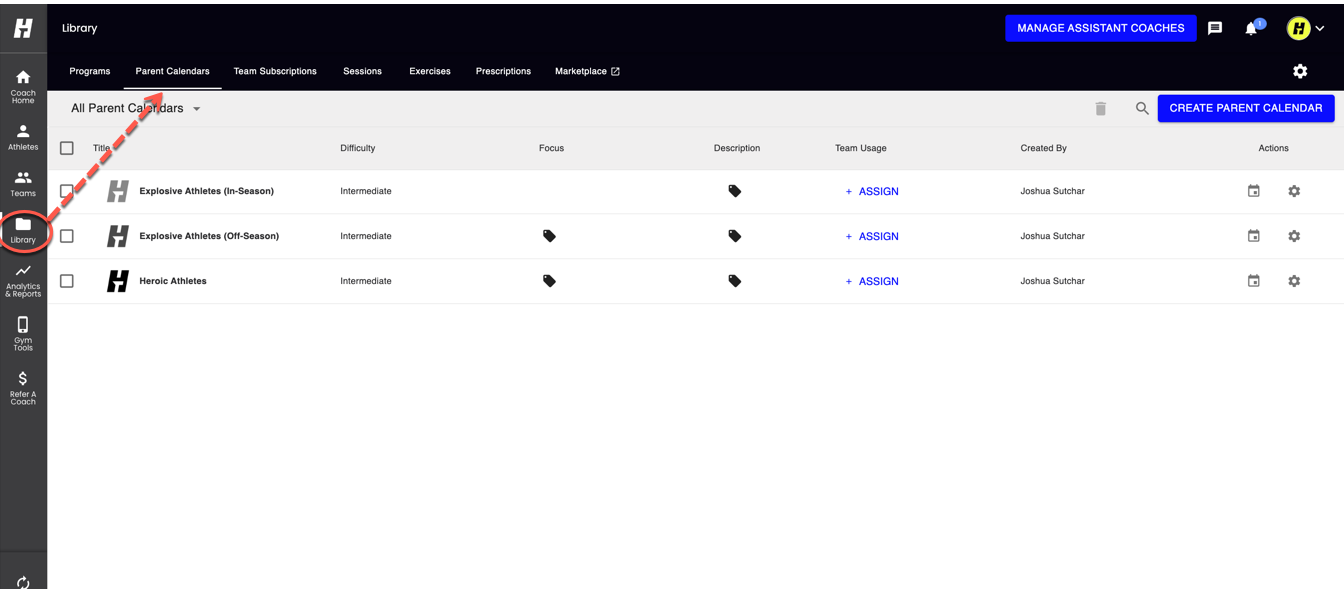The image size is (1344, 589).
Task: Open Explosive Athletes (Off-Season) title
Action: pyautogui.click(x=209, y=236)
